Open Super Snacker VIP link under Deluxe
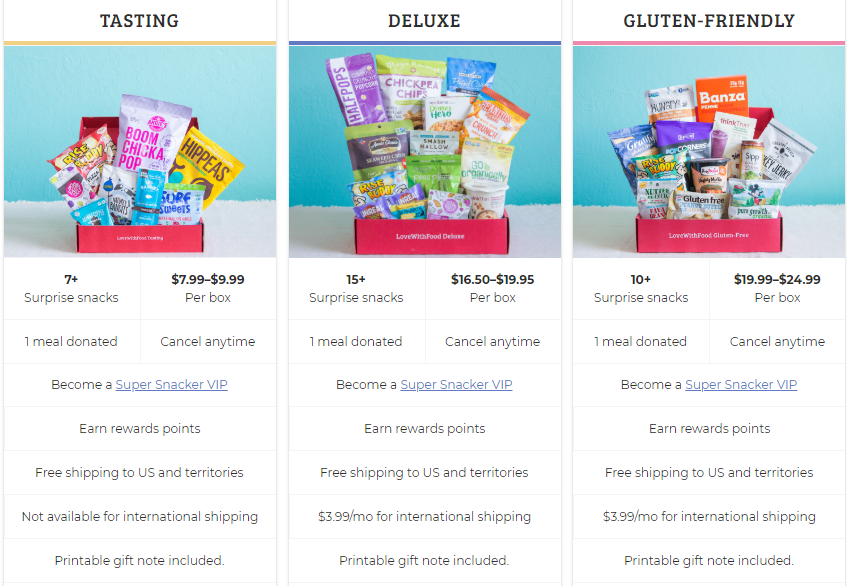Screen dimensions: 847x586 point(456,385)
